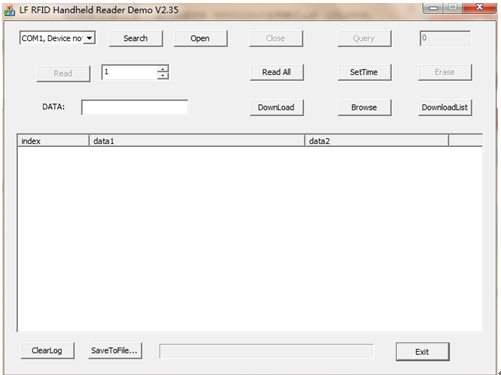The image size is (501, 375).
Task: Minimize the reader demo window
Action: pyautogui.click(x=433, y=8)
